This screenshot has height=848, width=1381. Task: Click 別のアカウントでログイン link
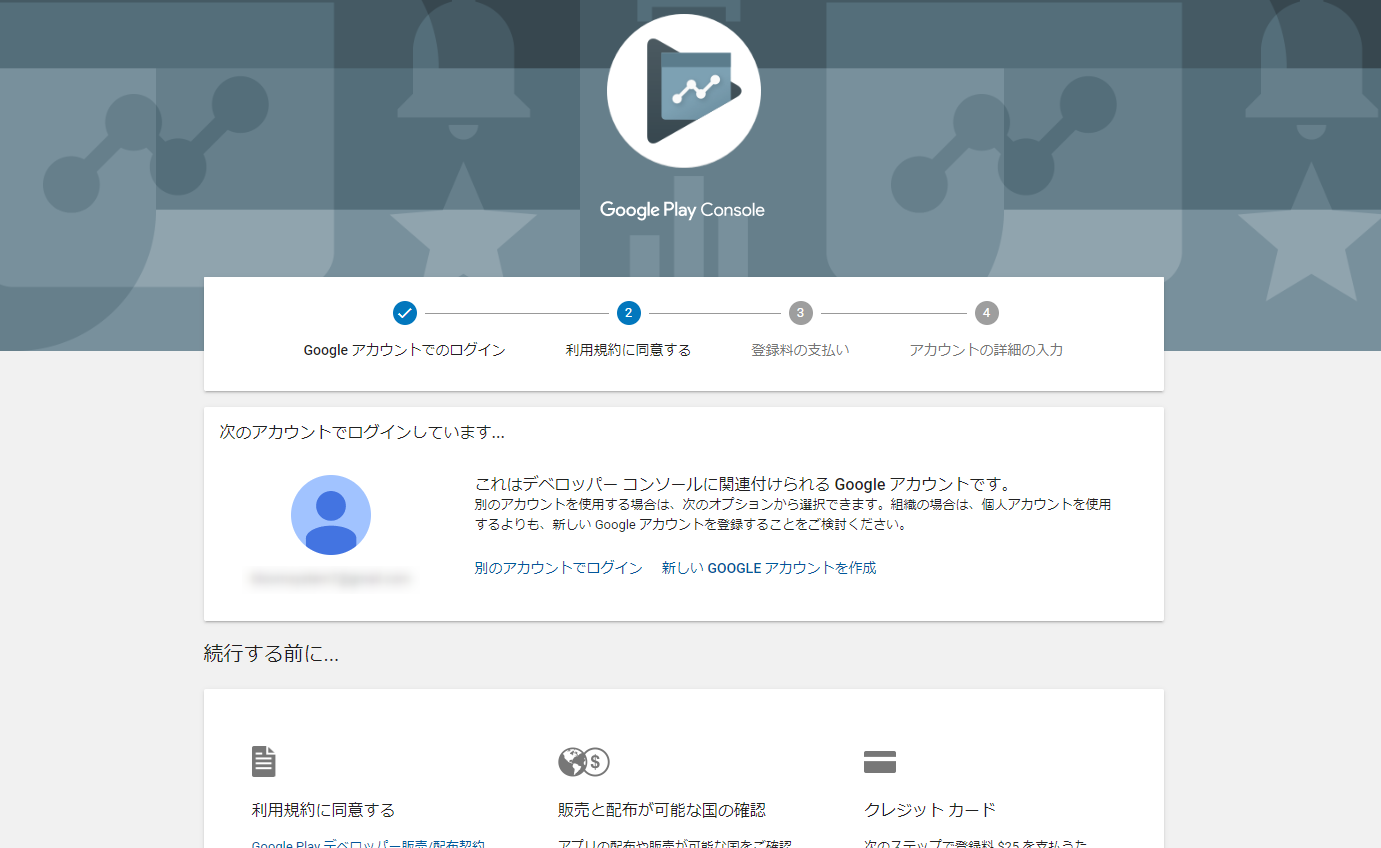tap(558, 568)
